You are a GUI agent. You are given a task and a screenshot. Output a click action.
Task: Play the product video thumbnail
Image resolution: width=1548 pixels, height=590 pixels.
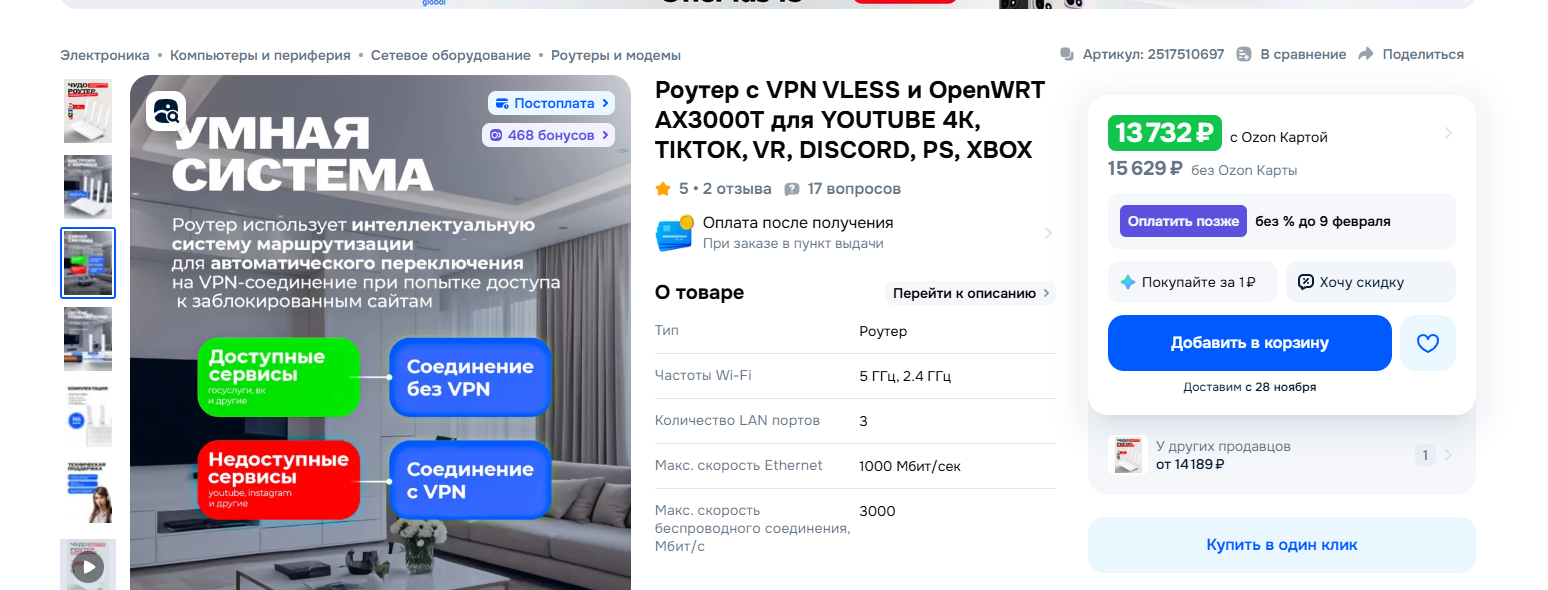88,567
